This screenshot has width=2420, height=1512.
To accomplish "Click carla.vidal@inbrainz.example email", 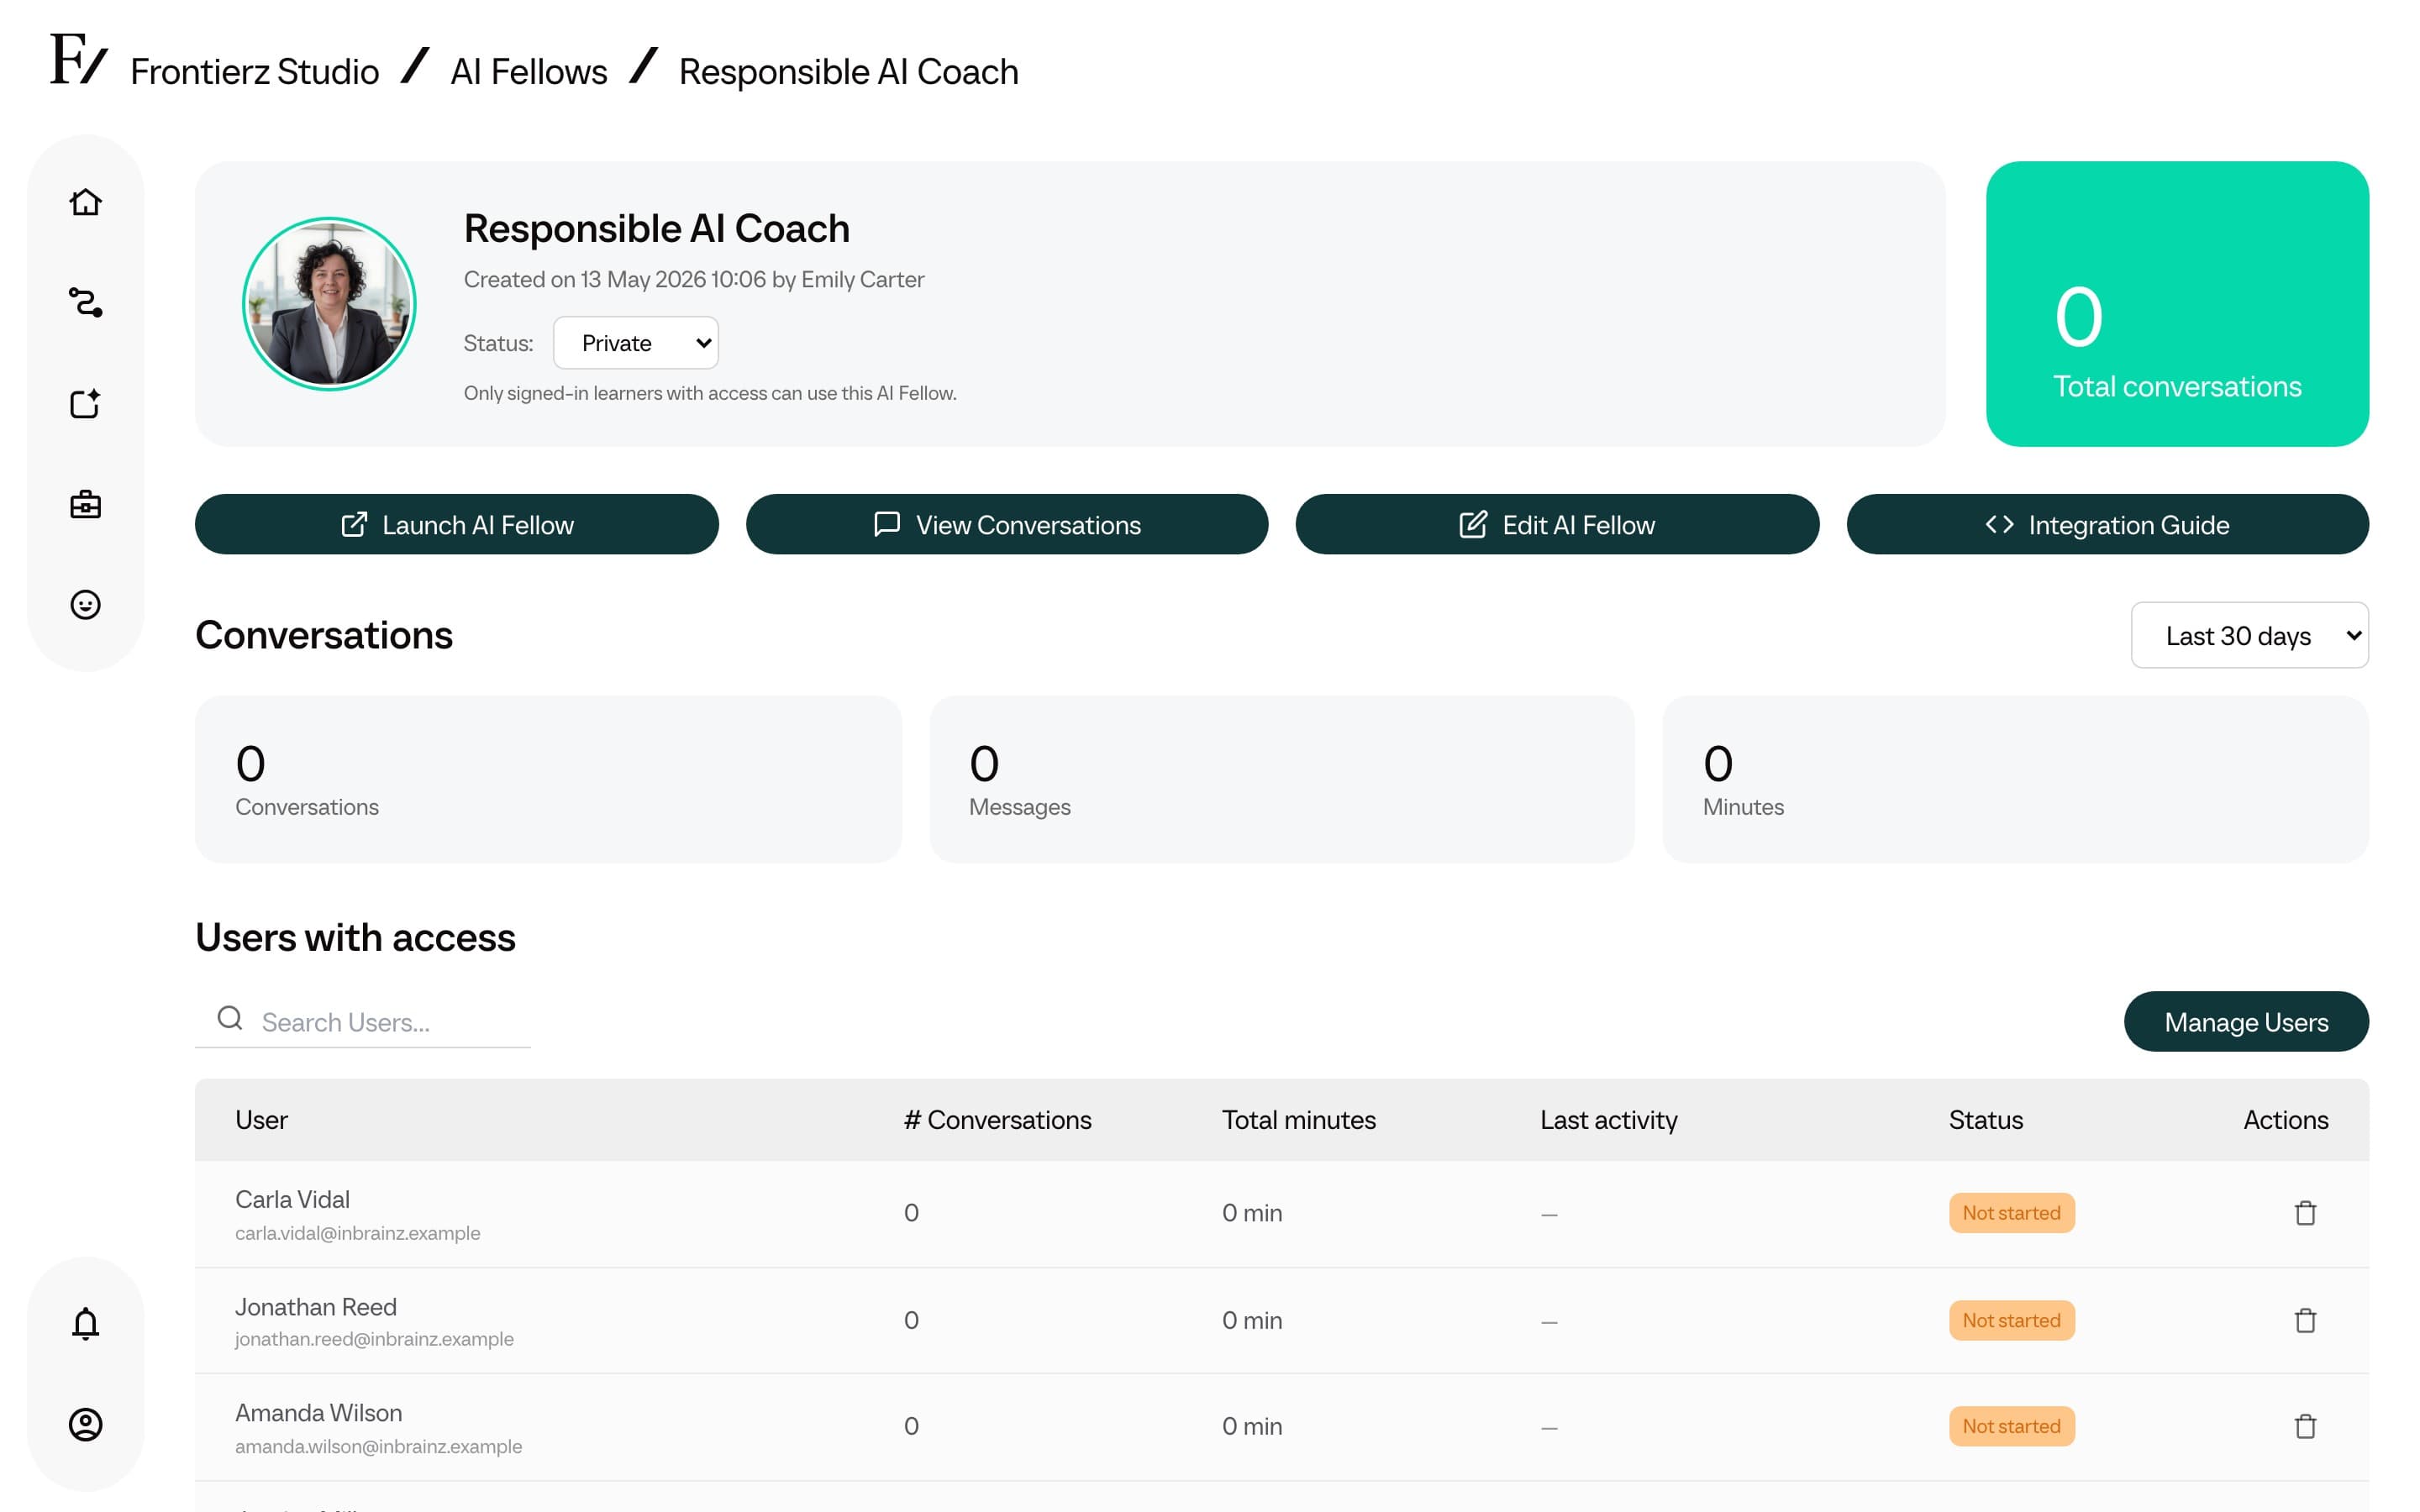I will pos(357,1233).
